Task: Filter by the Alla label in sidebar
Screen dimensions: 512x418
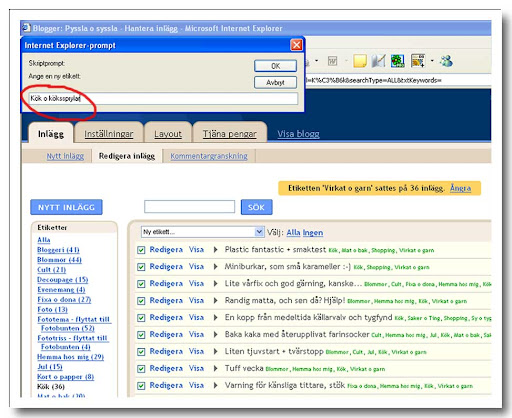Action: click(x=44, y=240)
